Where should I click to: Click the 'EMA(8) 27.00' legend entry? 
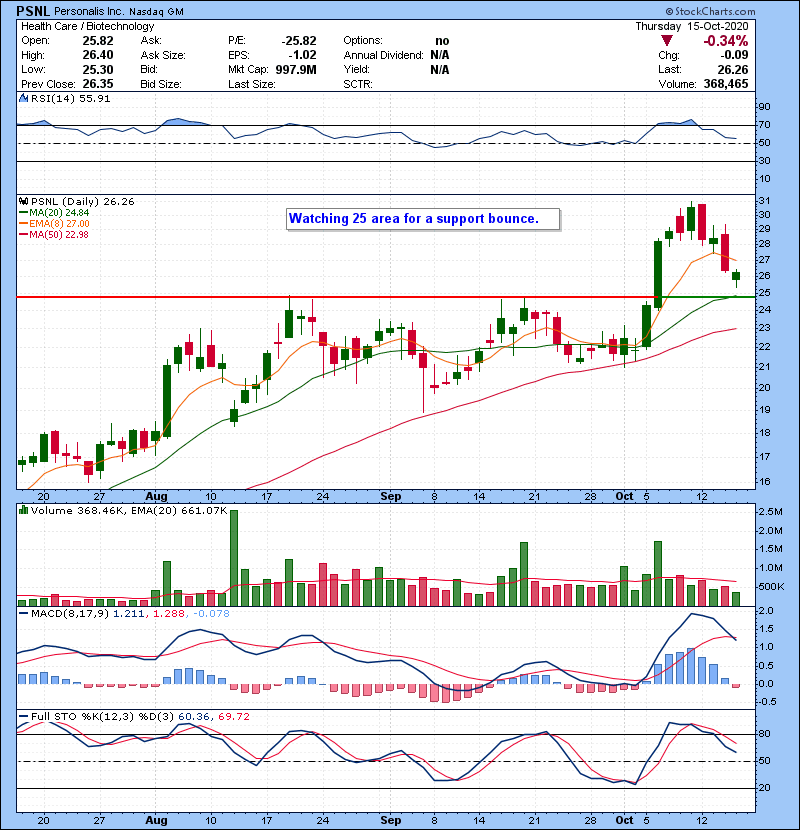pos(59,223)
